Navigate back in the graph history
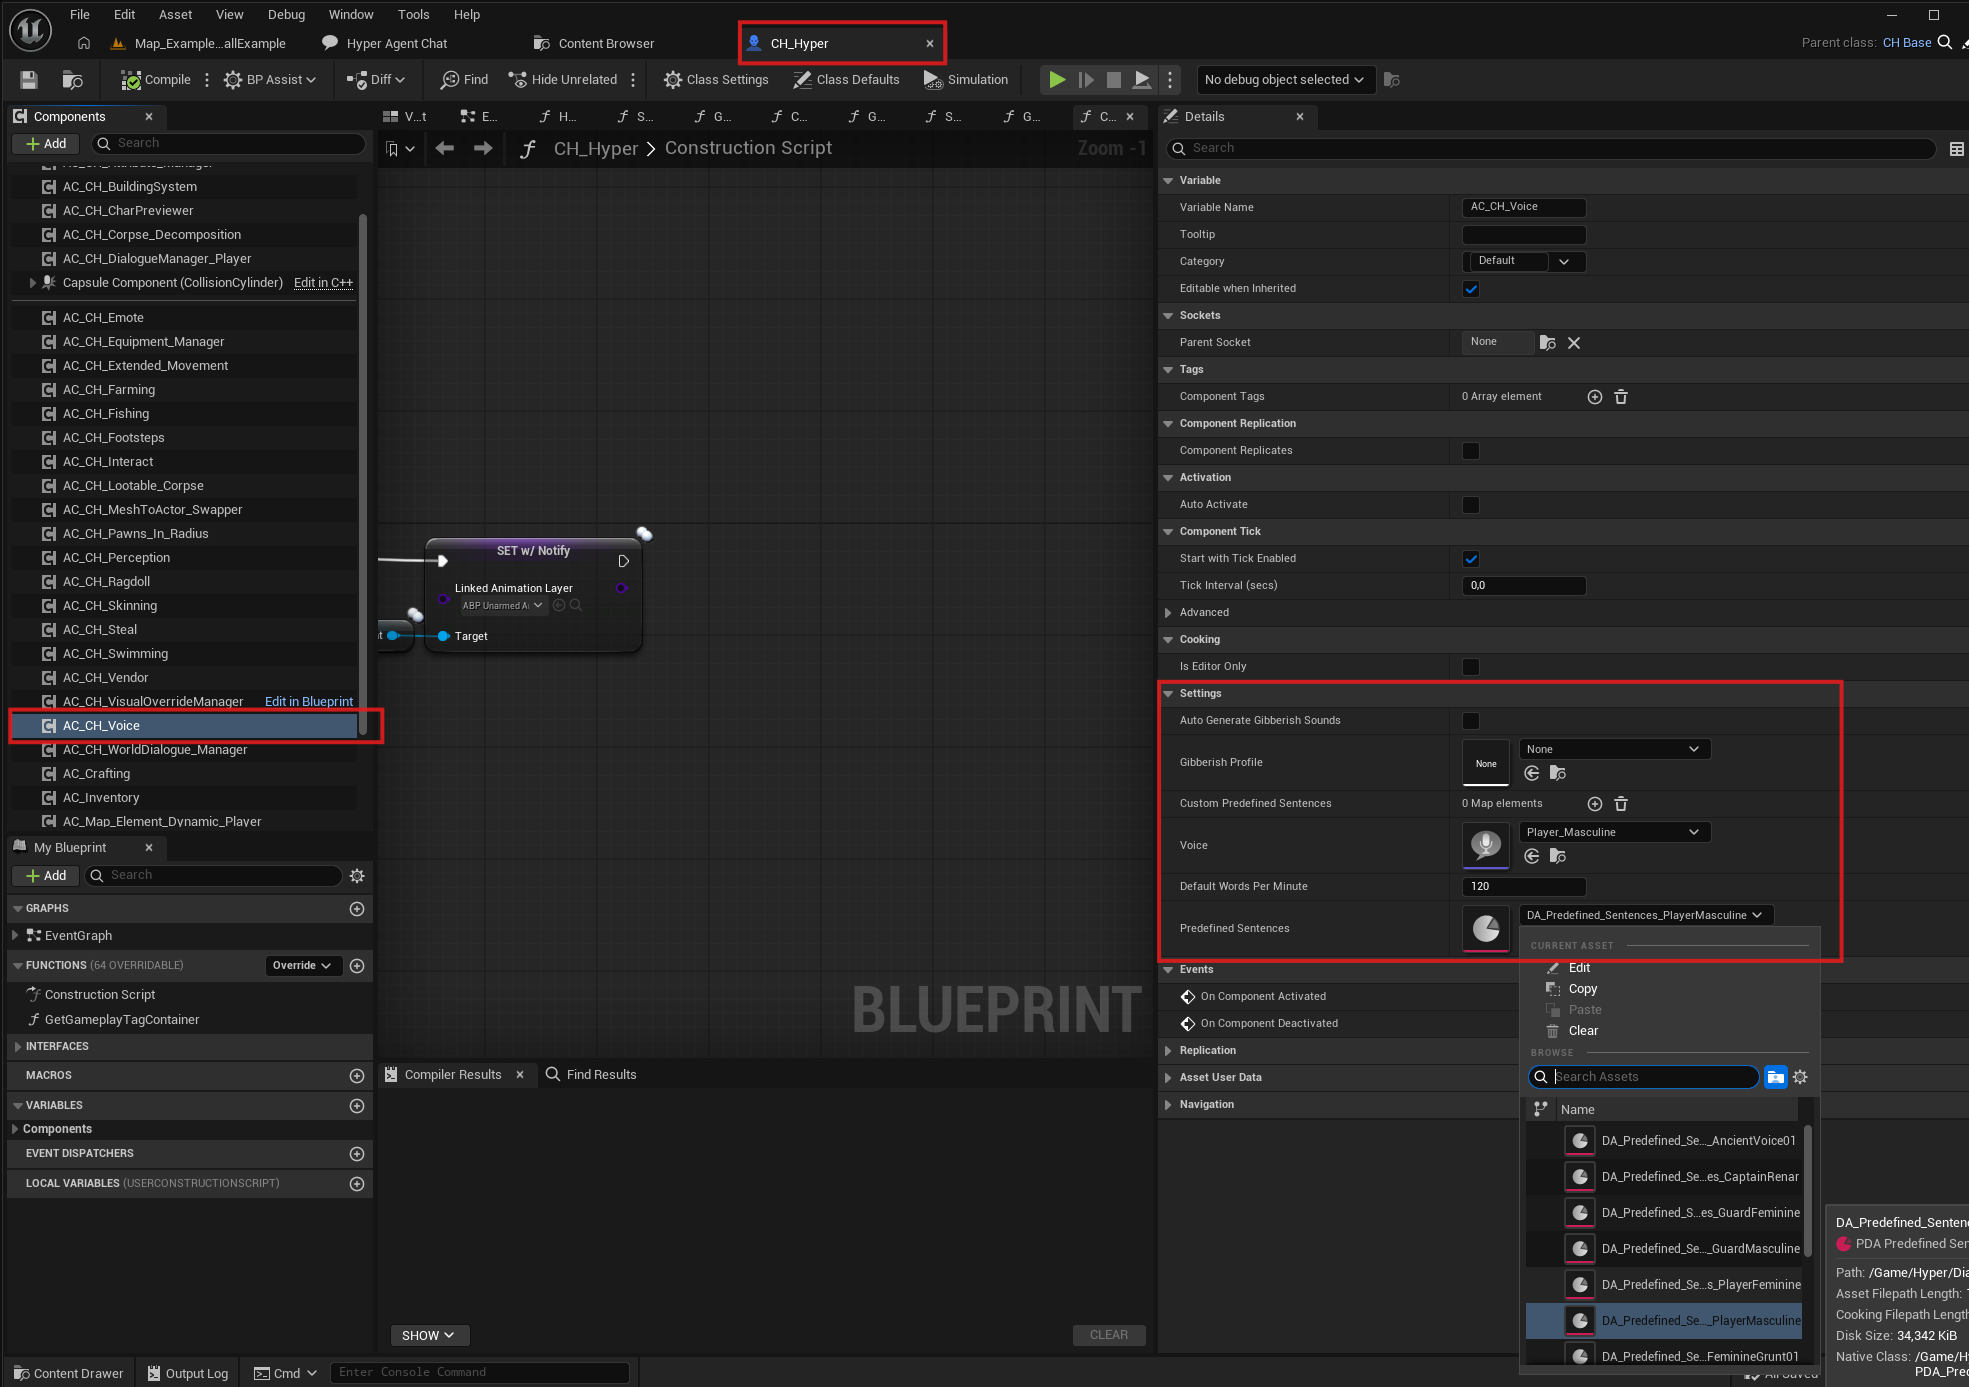The height and width of the screenshot is (1387, 1969). pyautogui.click(x=445, y=148)
